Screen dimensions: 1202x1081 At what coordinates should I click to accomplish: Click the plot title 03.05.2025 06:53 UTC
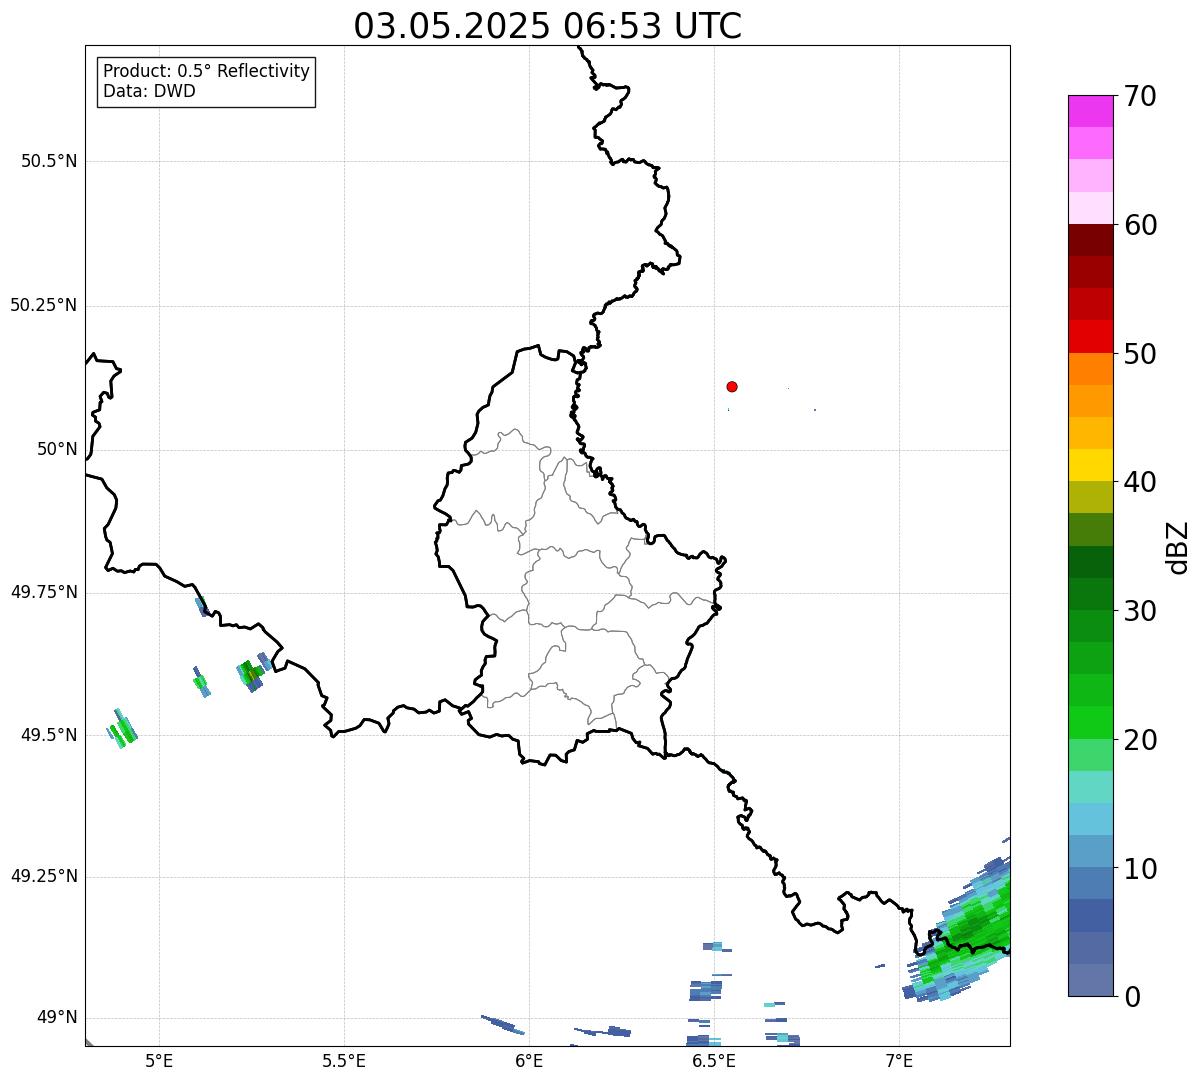(548, 25)
